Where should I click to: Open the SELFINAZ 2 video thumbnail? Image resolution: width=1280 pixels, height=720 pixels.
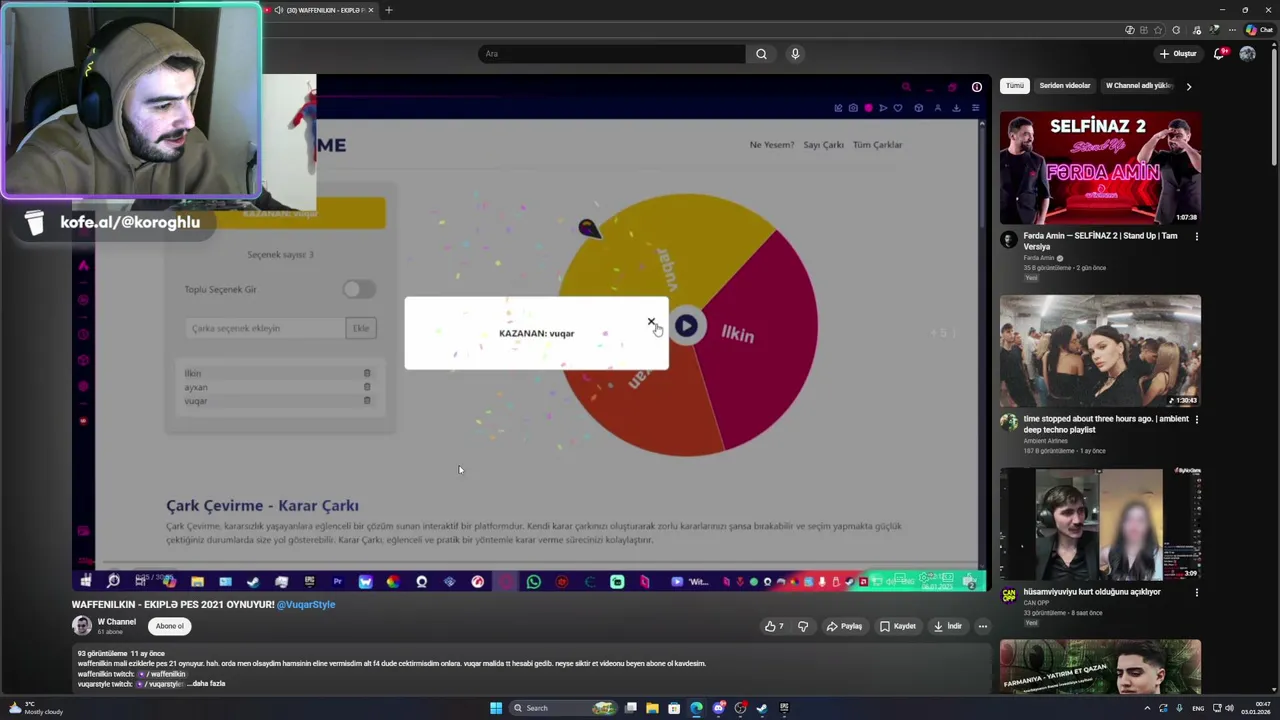(1100, 168)
